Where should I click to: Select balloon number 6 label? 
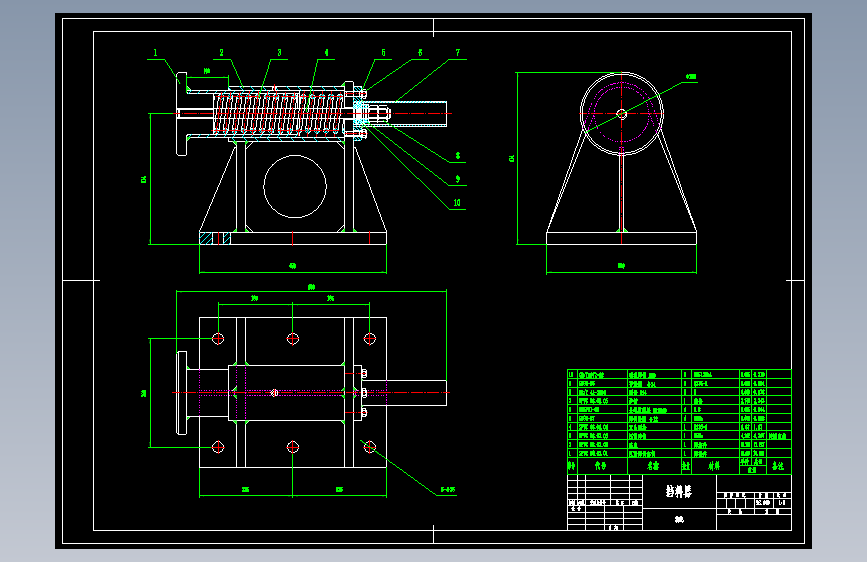(420, 53)
